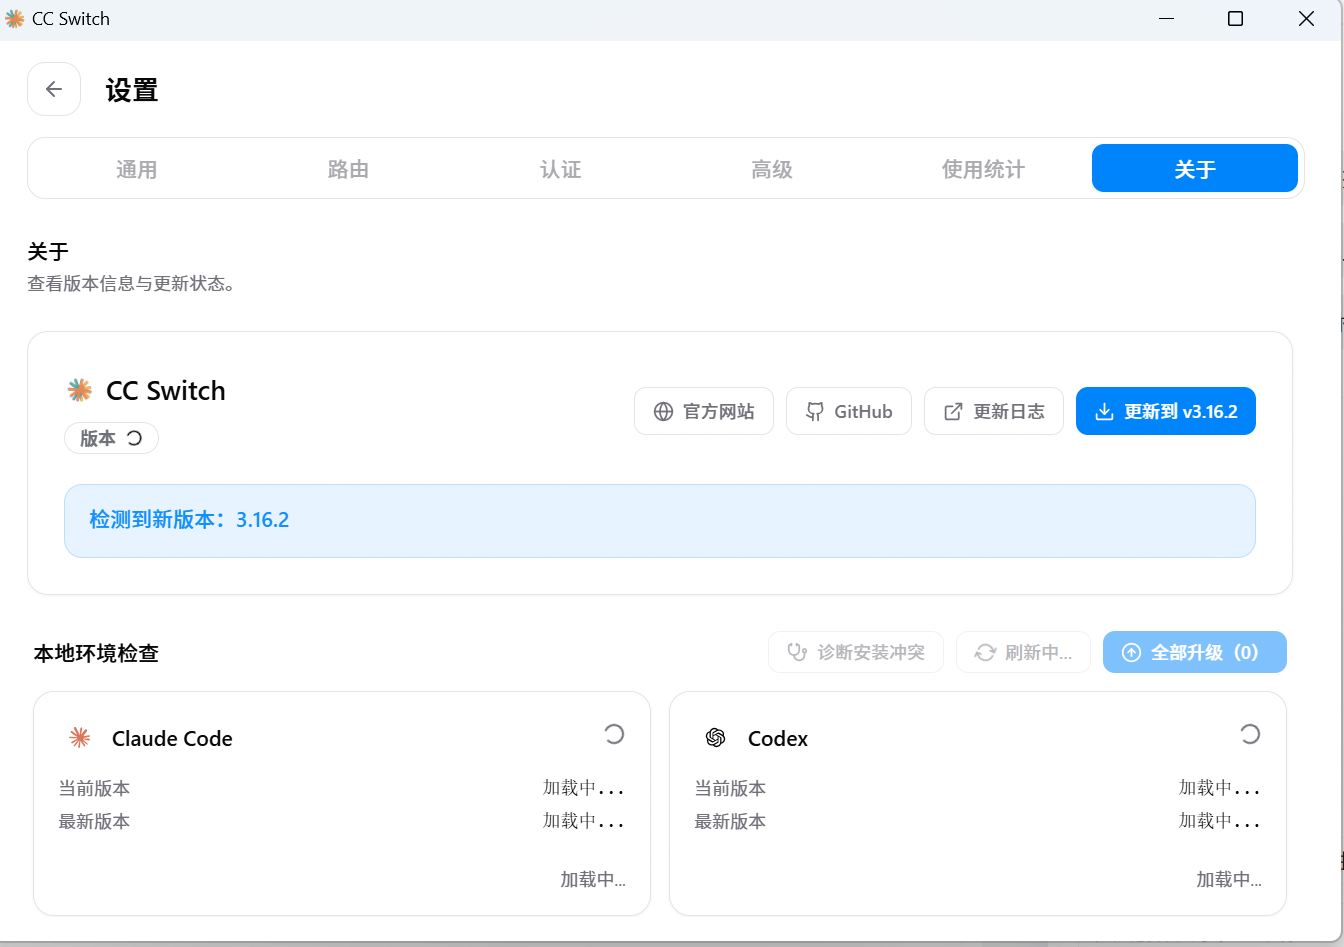Click 最新版本 label in Codex card
Image resolution: width=1344 pixels, height=947 pixels.
click(x=730, y=821)
